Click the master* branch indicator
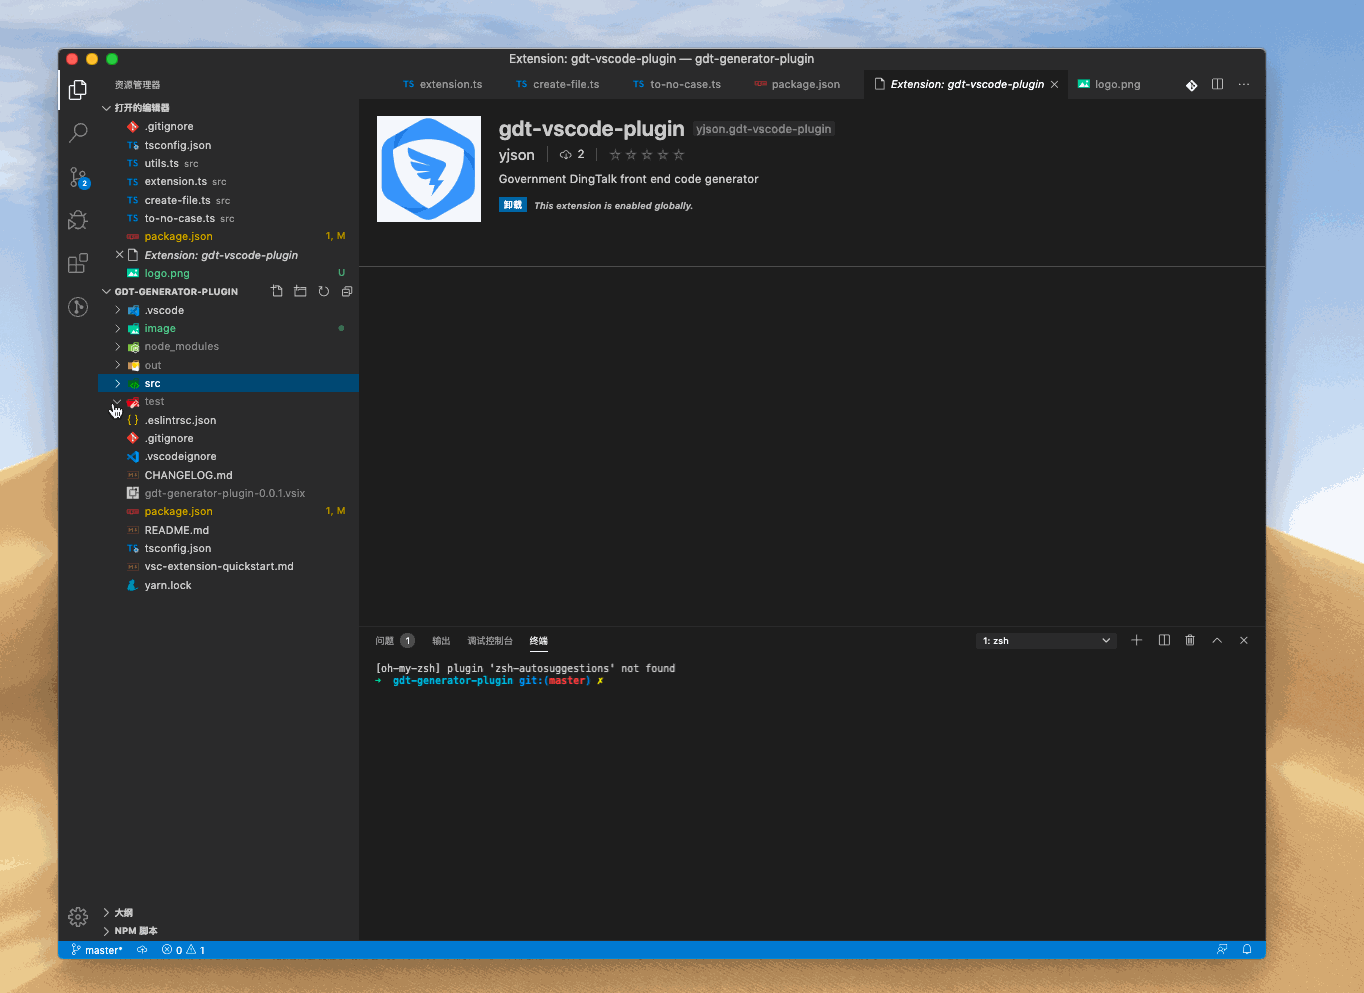 [97, 950]
